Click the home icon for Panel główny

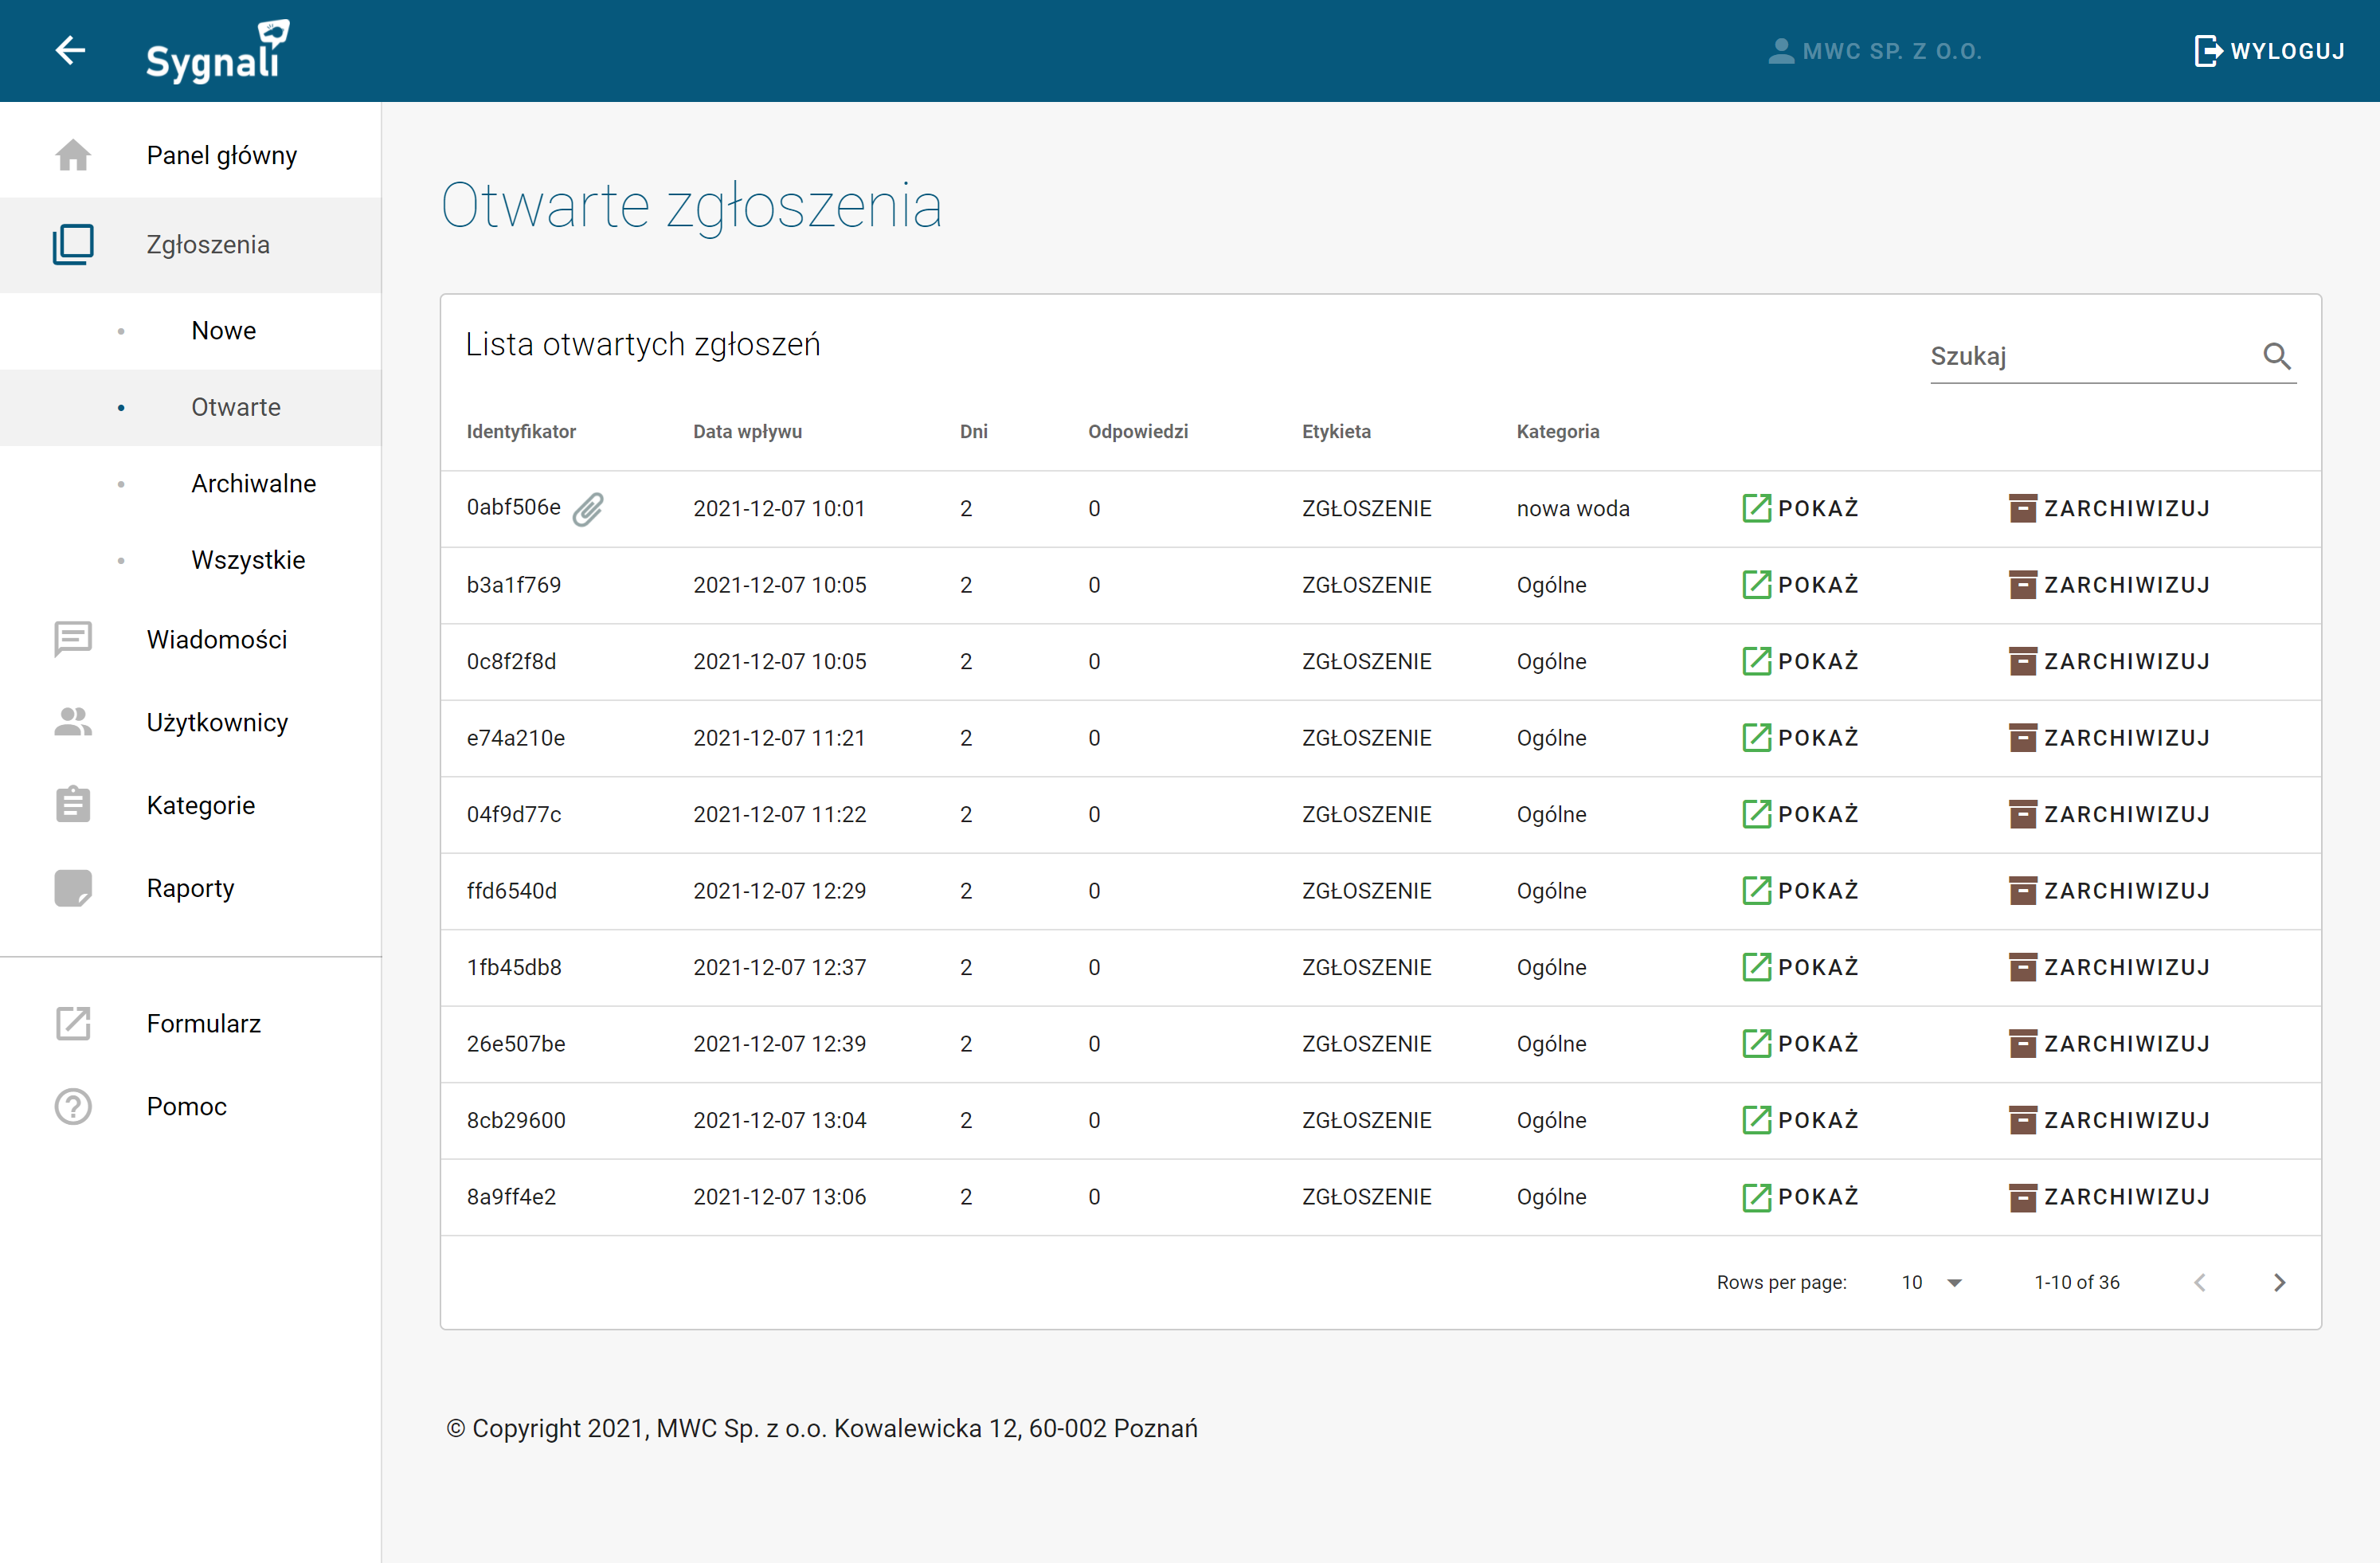pos(73,155)
